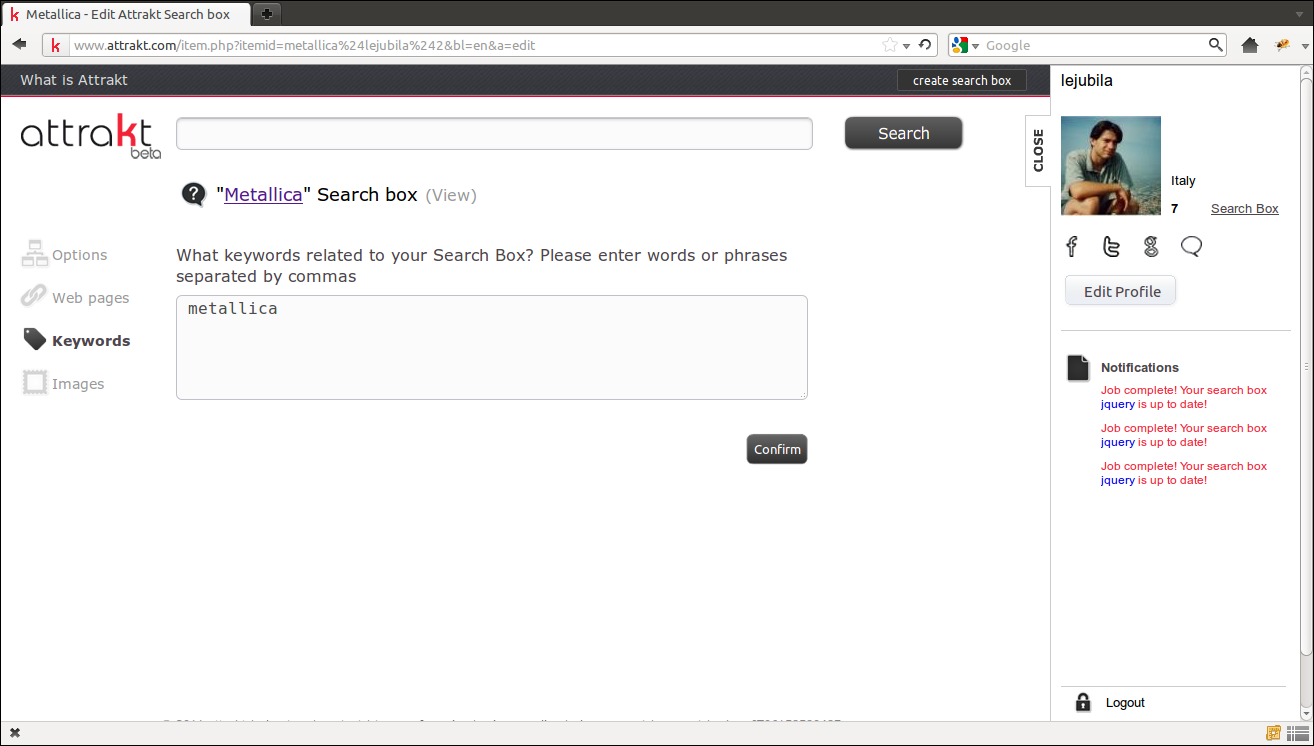Image resolution: width=1314 pixels, height=746 pixels.
Task: Click the chat bubble icon under profile
Action: pyautogui.click(x=1191, y=246)
